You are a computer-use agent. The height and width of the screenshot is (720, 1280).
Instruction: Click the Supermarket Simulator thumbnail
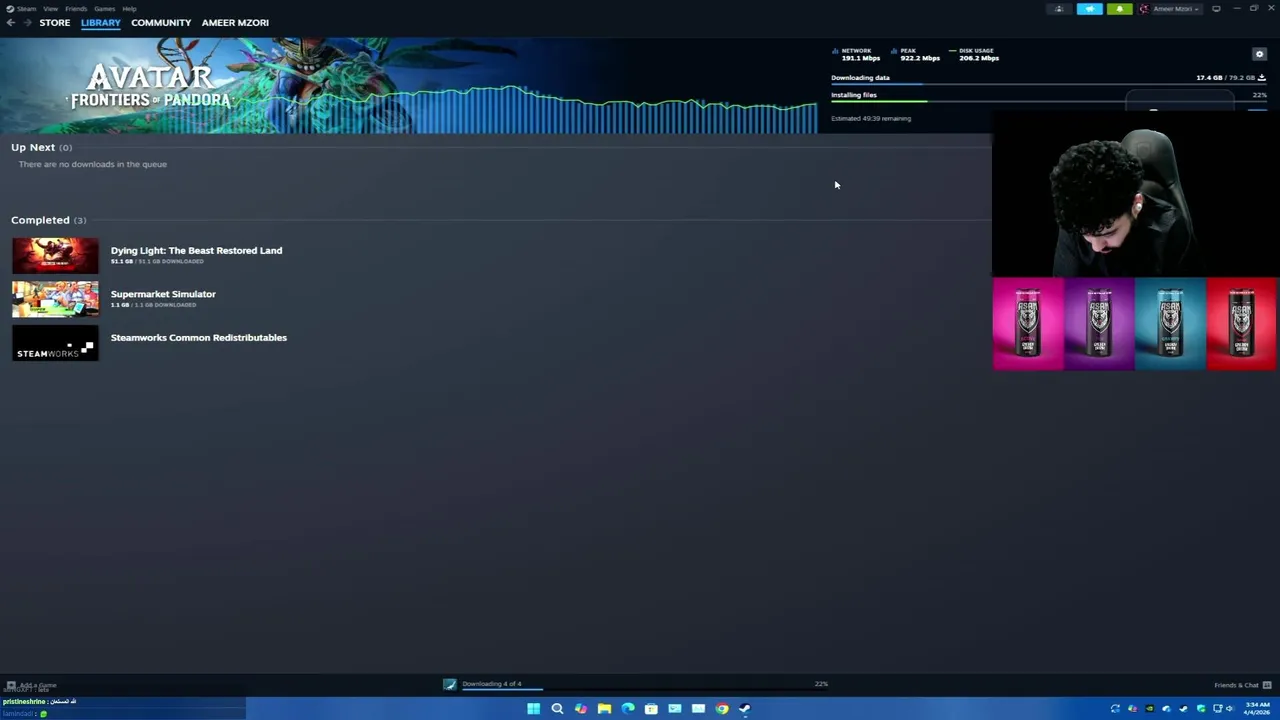coord(55,299)
